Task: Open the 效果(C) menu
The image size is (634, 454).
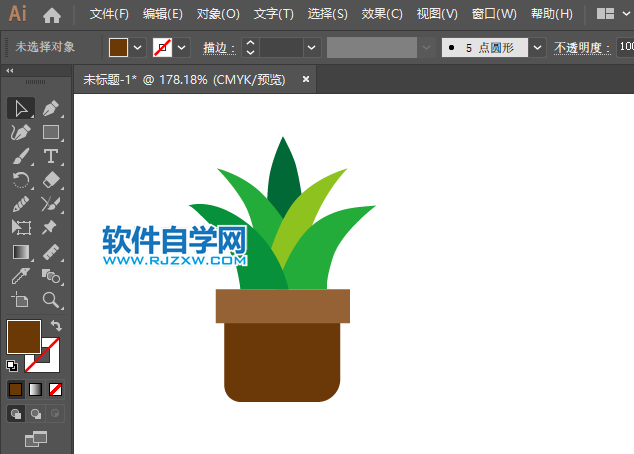Action: click(382, 14)
